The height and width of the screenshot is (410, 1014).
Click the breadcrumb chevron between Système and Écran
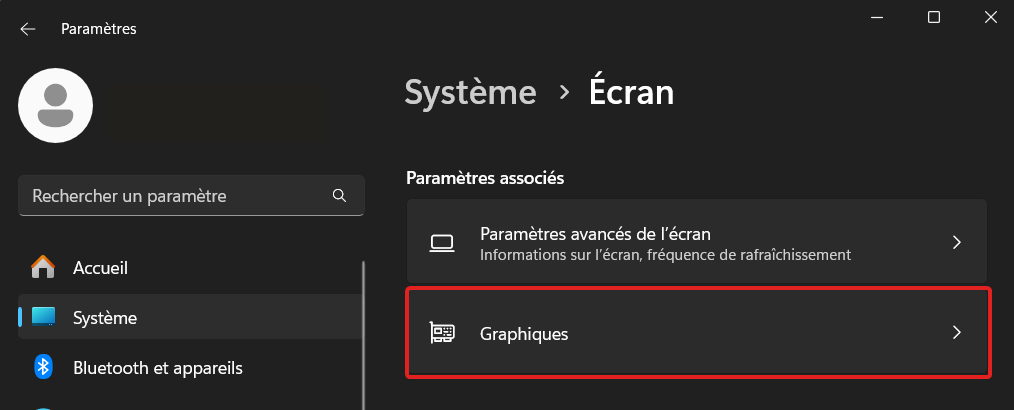coord(564,93)
